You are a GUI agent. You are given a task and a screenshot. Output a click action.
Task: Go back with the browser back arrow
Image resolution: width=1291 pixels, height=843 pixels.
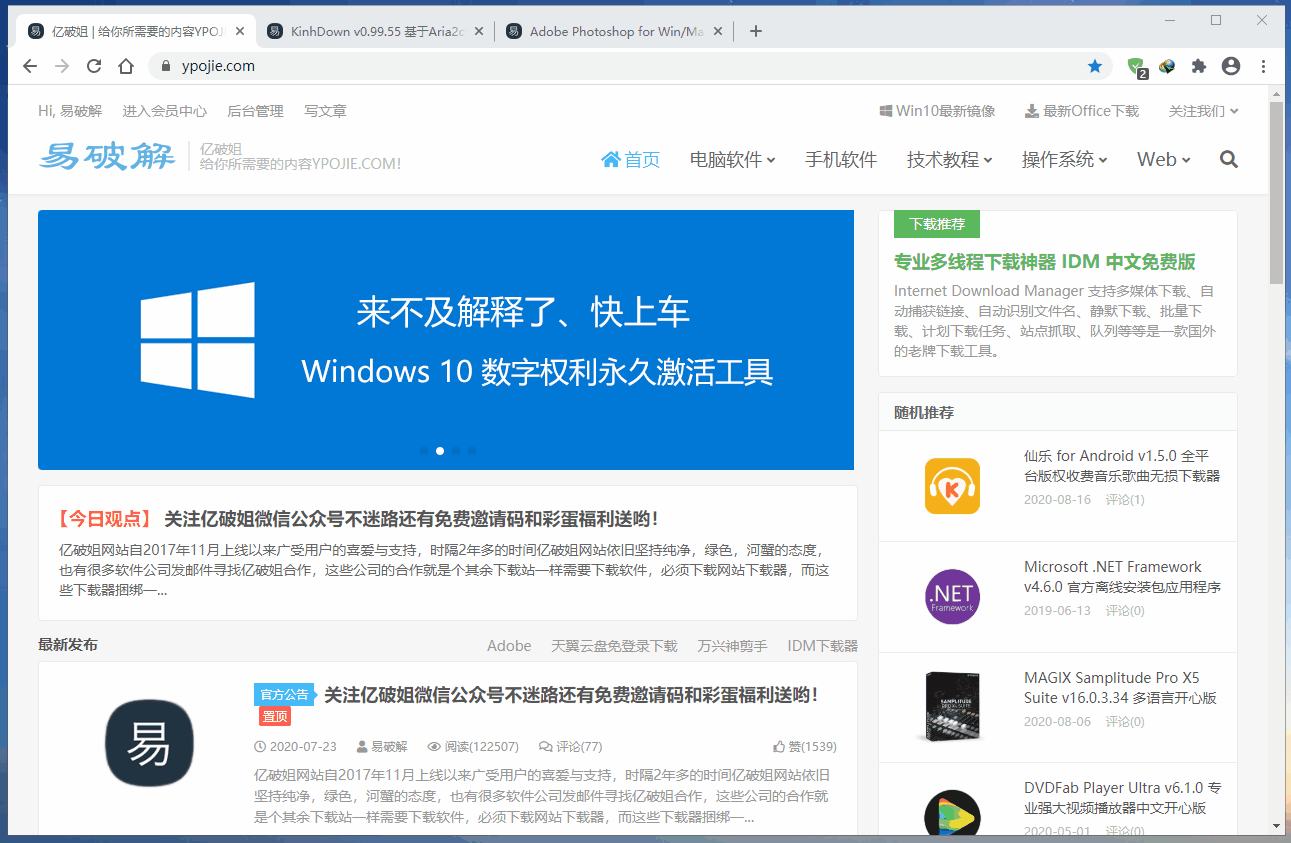tap(30, 66)
